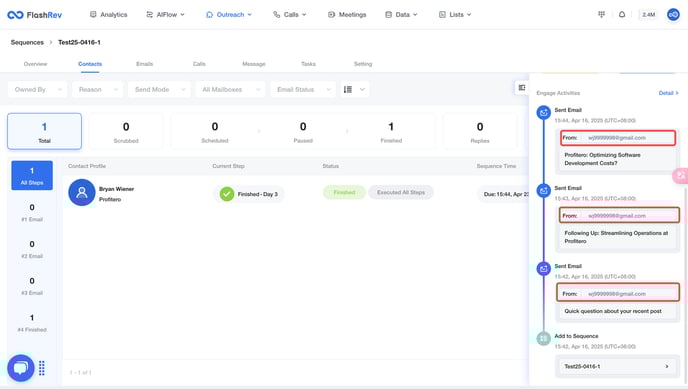Click the Due: 15:44 time chip

(x=504, y=194)
